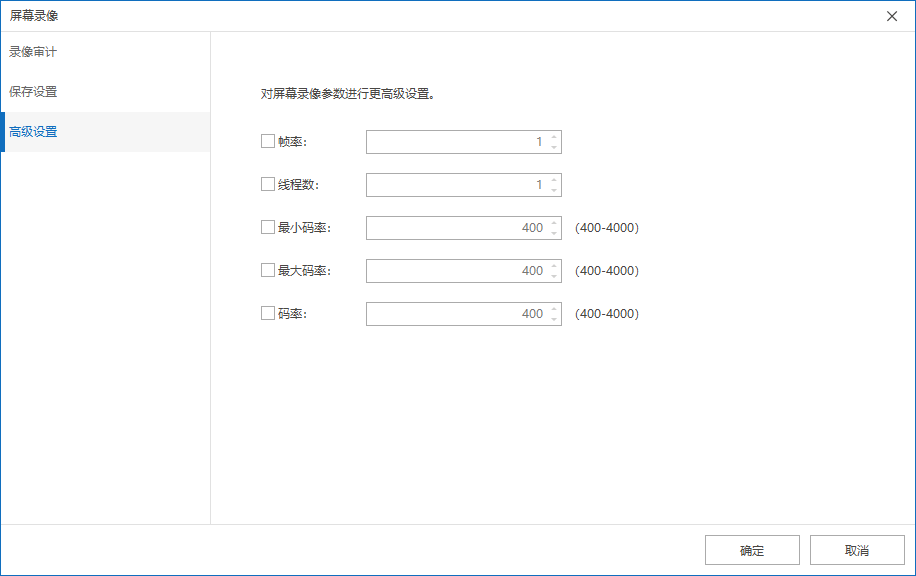Click the 确定 button
Screen dimensions: 916x576
coord(752,551)
